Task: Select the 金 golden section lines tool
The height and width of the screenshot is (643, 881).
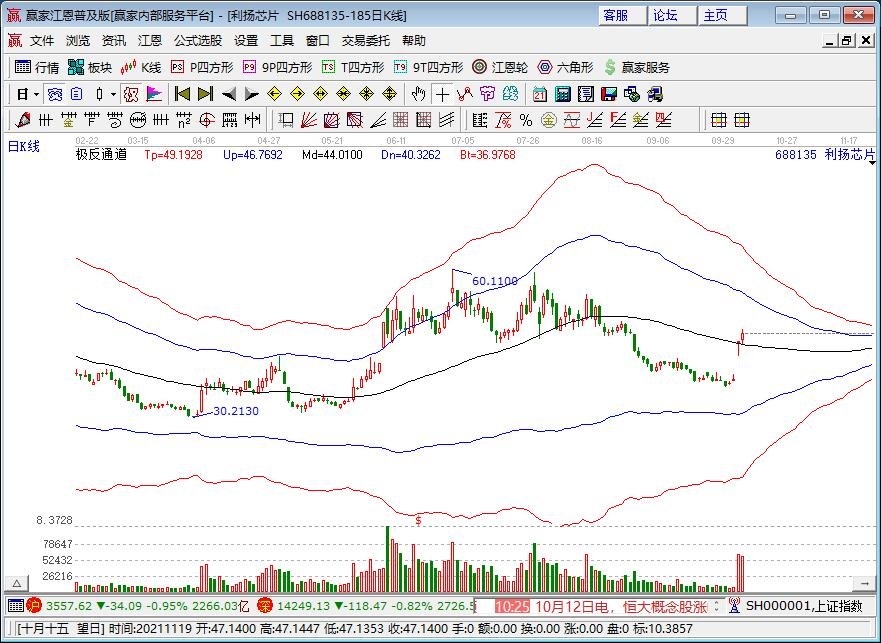Action: [69, 120]
